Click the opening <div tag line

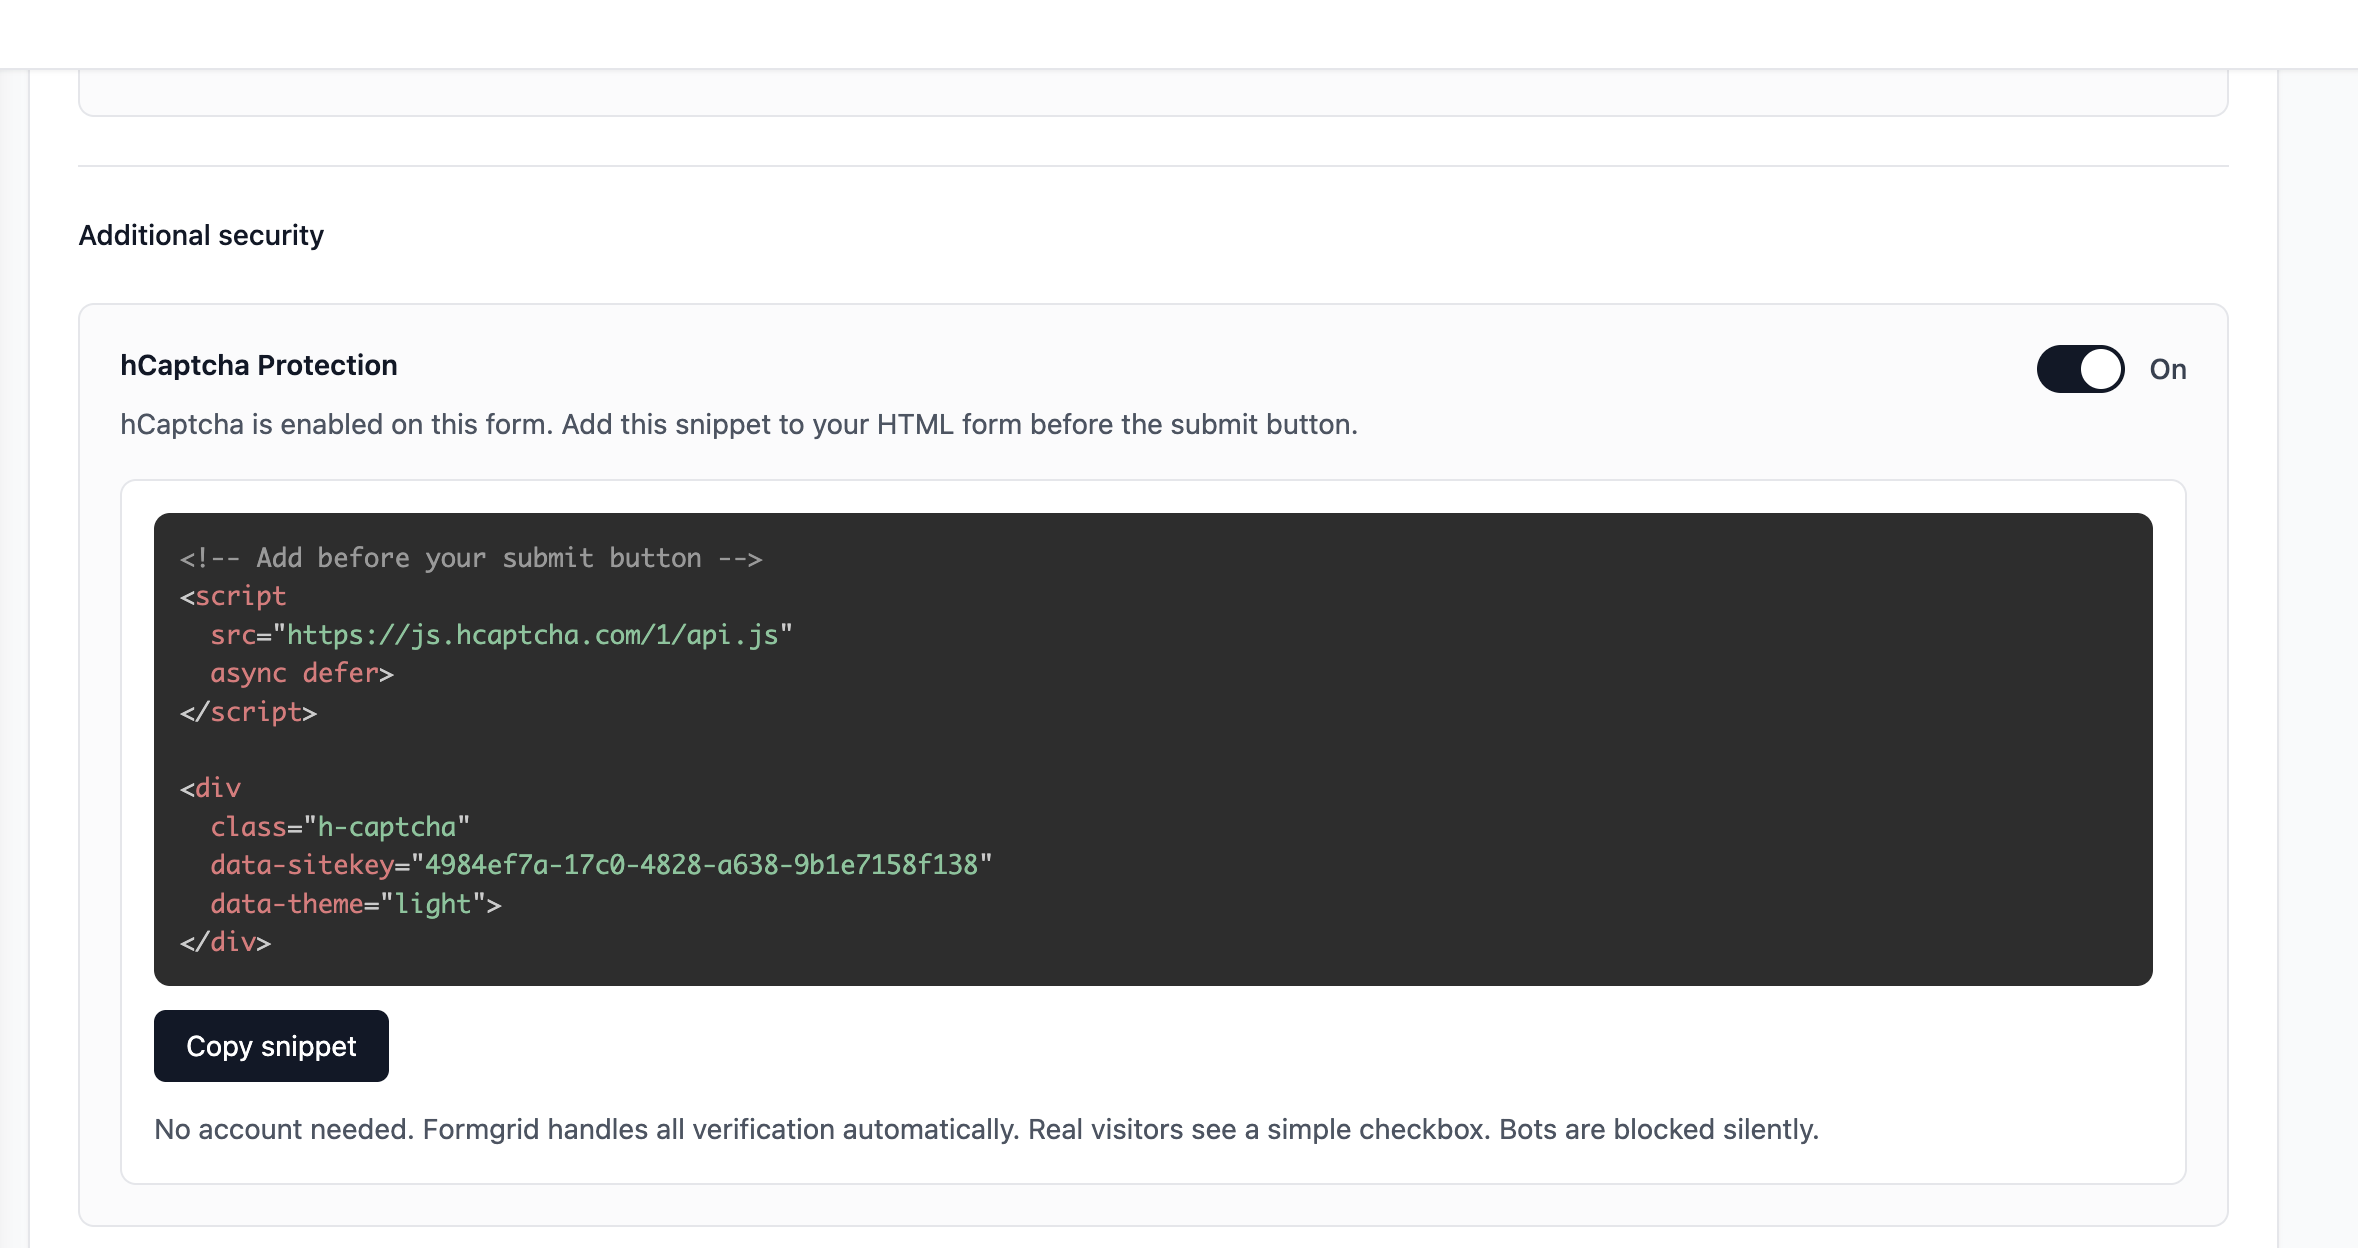[x=210, y=788]
